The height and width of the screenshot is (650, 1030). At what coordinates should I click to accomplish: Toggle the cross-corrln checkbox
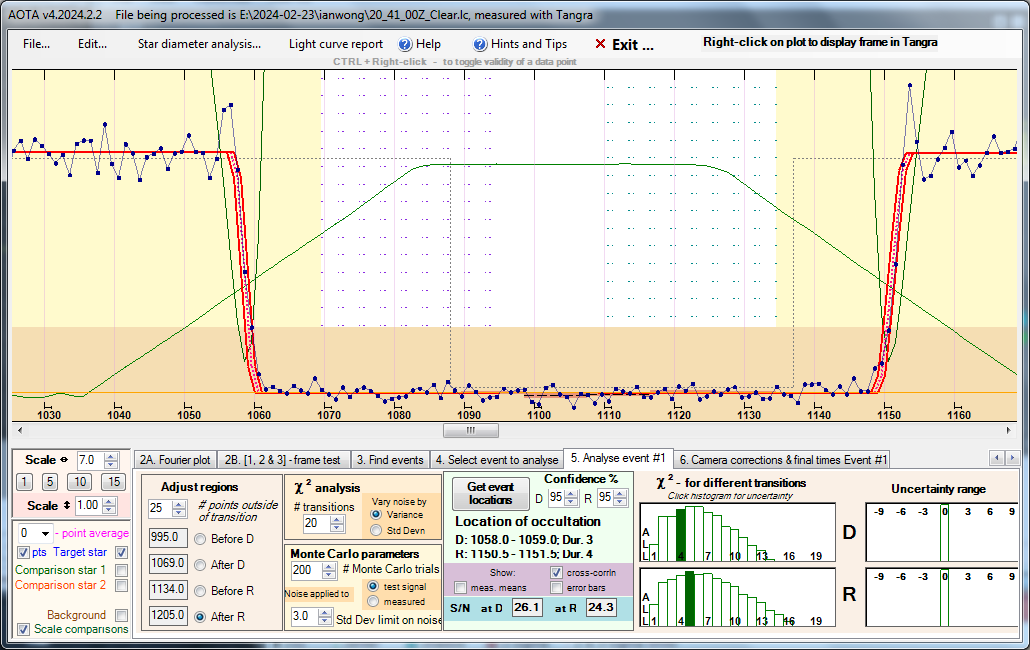tap(557, 572)
